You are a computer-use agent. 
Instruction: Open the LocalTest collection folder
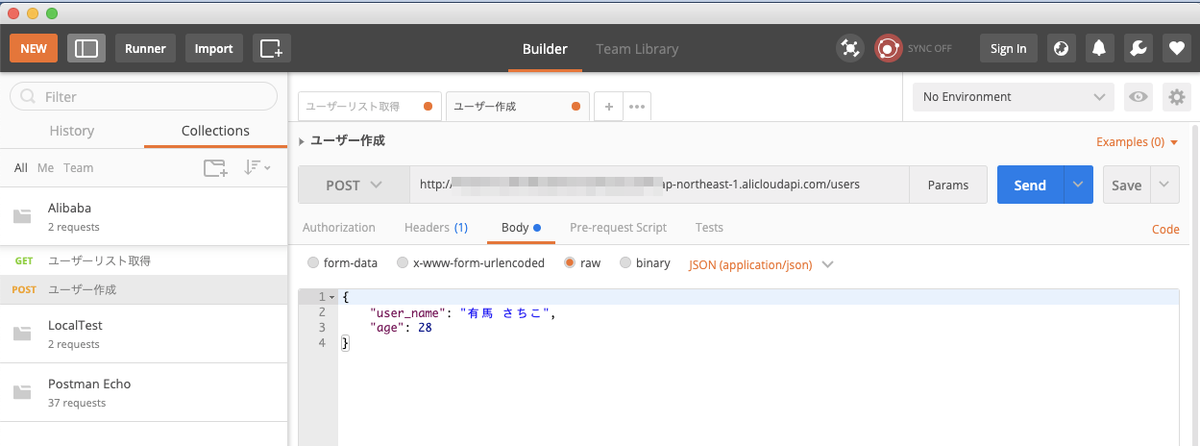[x=144, y=334]
